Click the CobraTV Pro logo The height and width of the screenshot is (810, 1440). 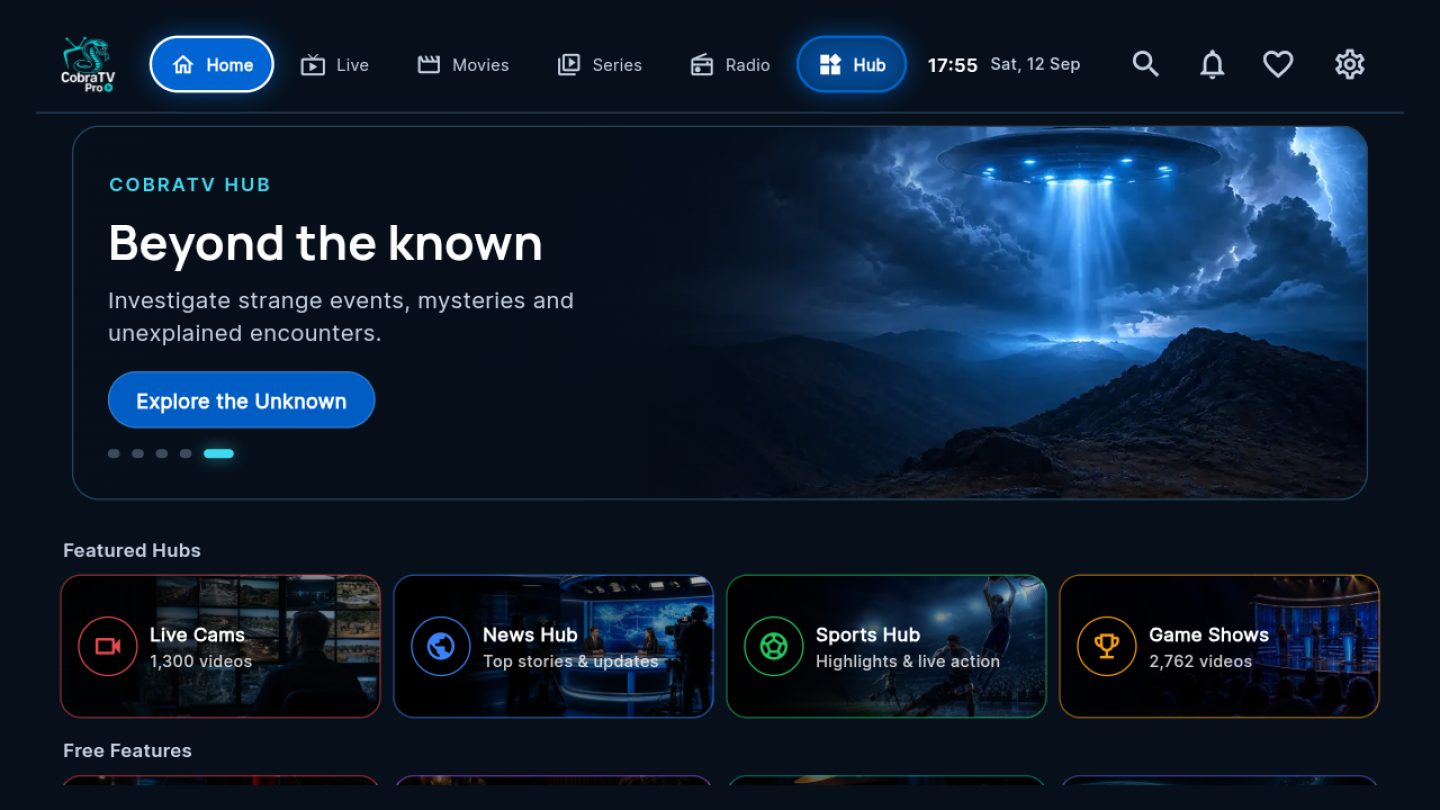(88, 65)
